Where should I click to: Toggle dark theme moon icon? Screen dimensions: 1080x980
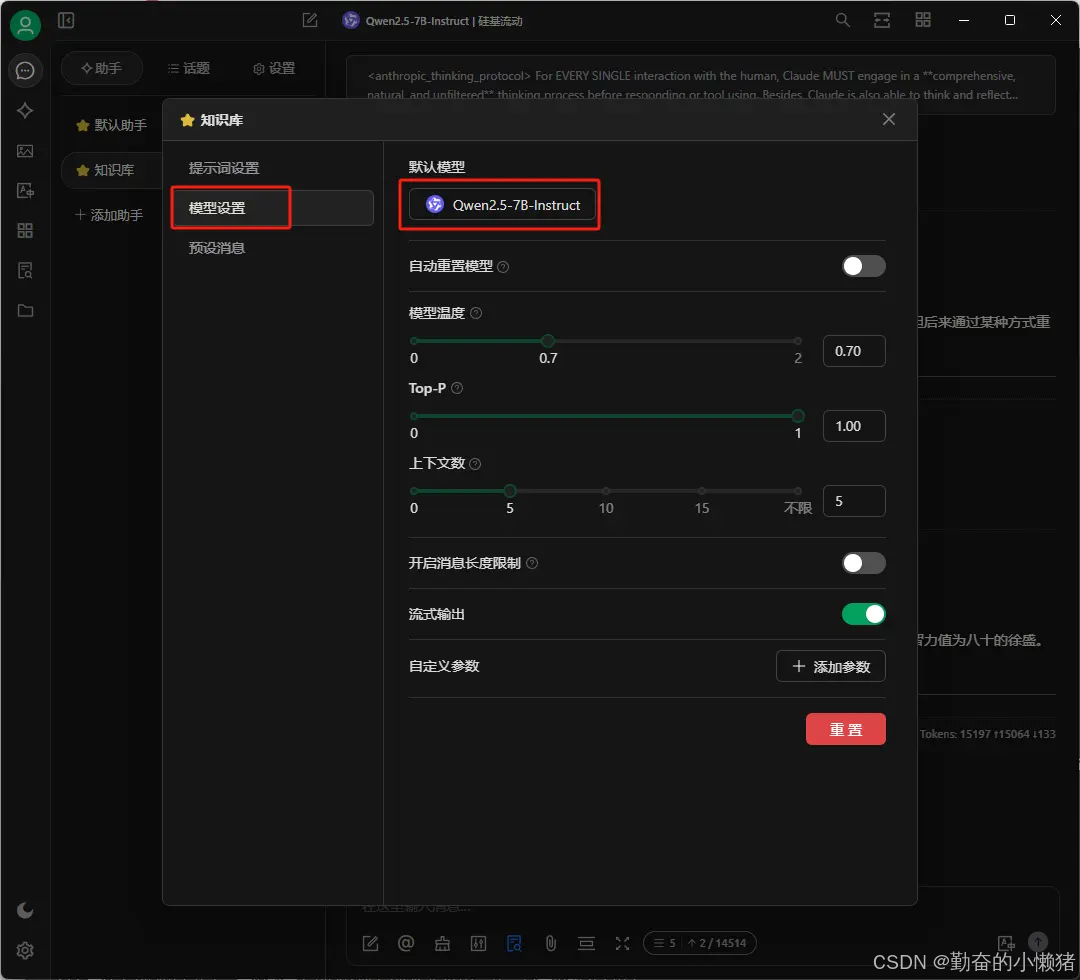point(25,910)
